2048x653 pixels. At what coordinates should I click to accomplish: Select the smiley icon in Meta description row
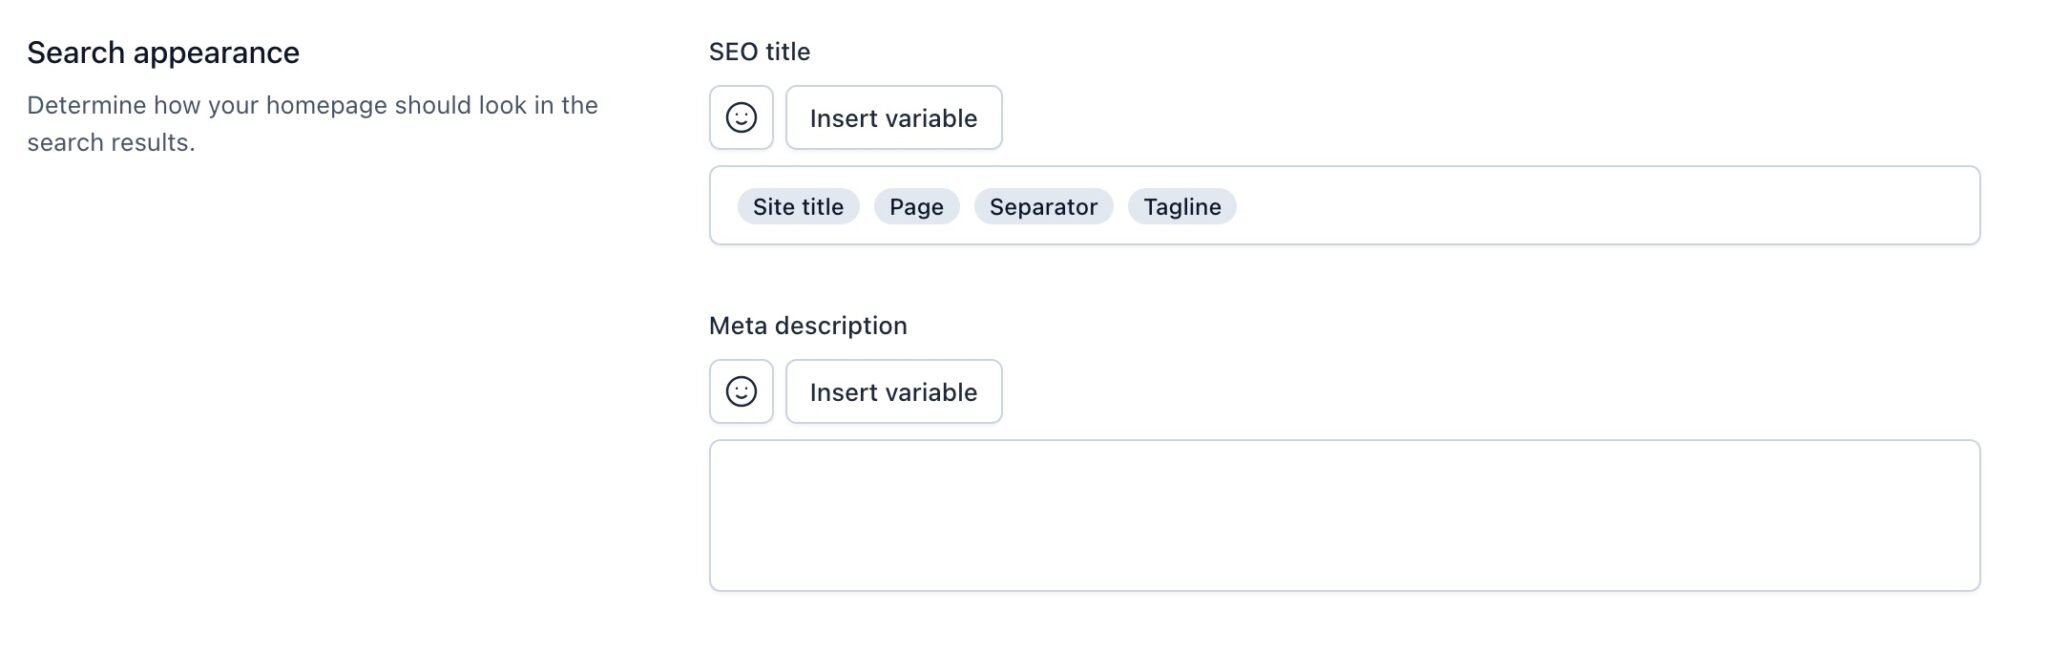[x=741, y=391]
